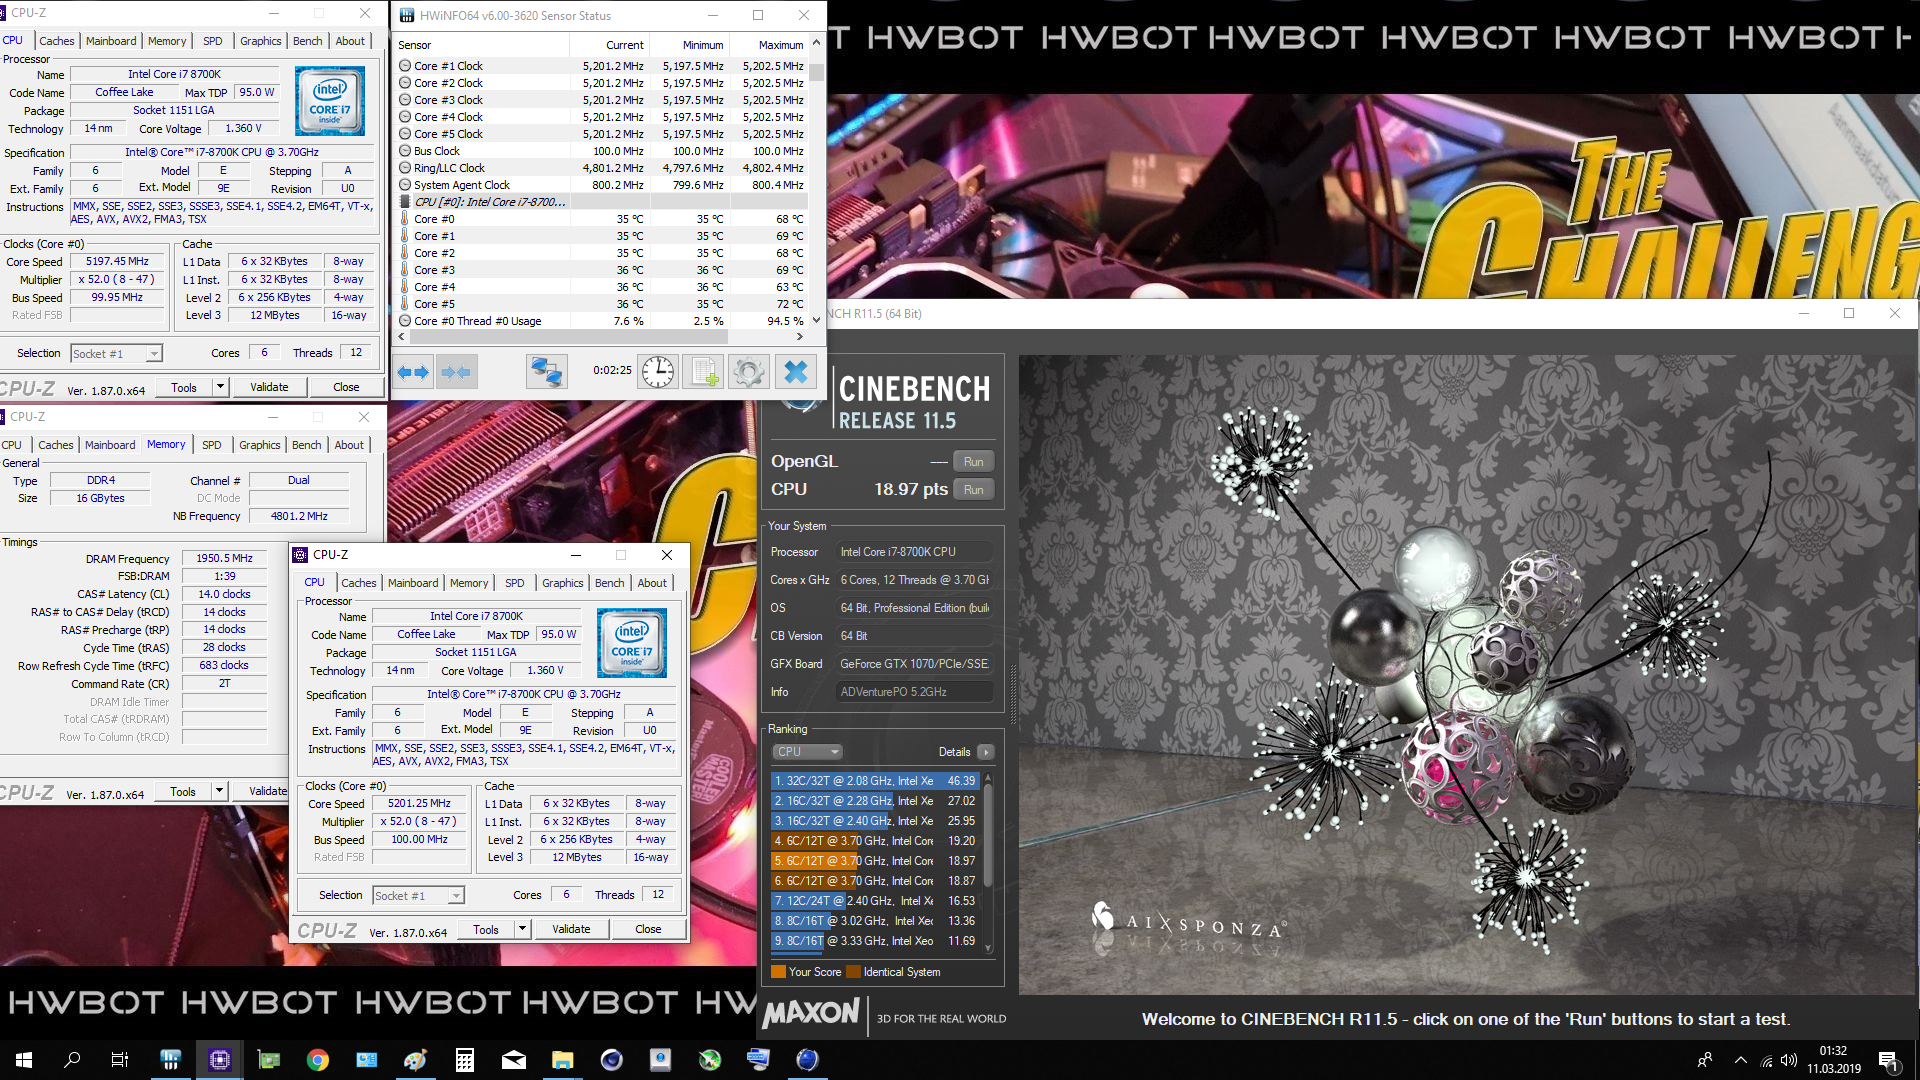This screenshot has height=1080, width=1920.
Task: Open Calculator from the taskbar
Action: pyautogui.click(x=464, y=1060)
